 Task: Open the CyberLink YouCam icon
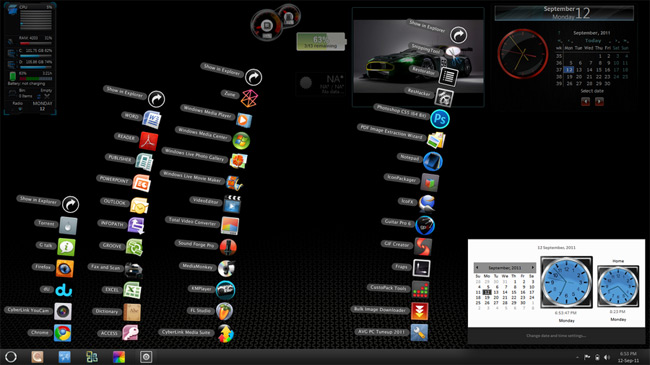tap(63, 311)
